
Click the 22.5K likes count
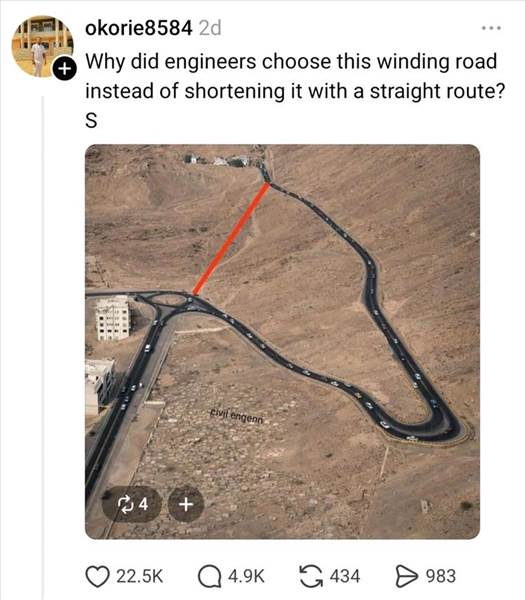pos(140,577)
